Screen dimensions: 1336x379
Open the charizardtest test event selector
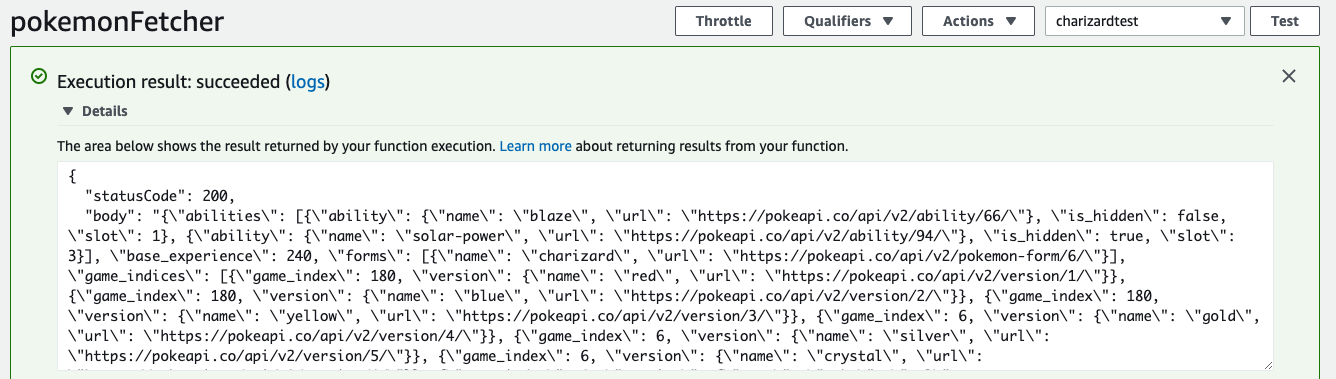pyautogui.click(x=1144, y=21)
